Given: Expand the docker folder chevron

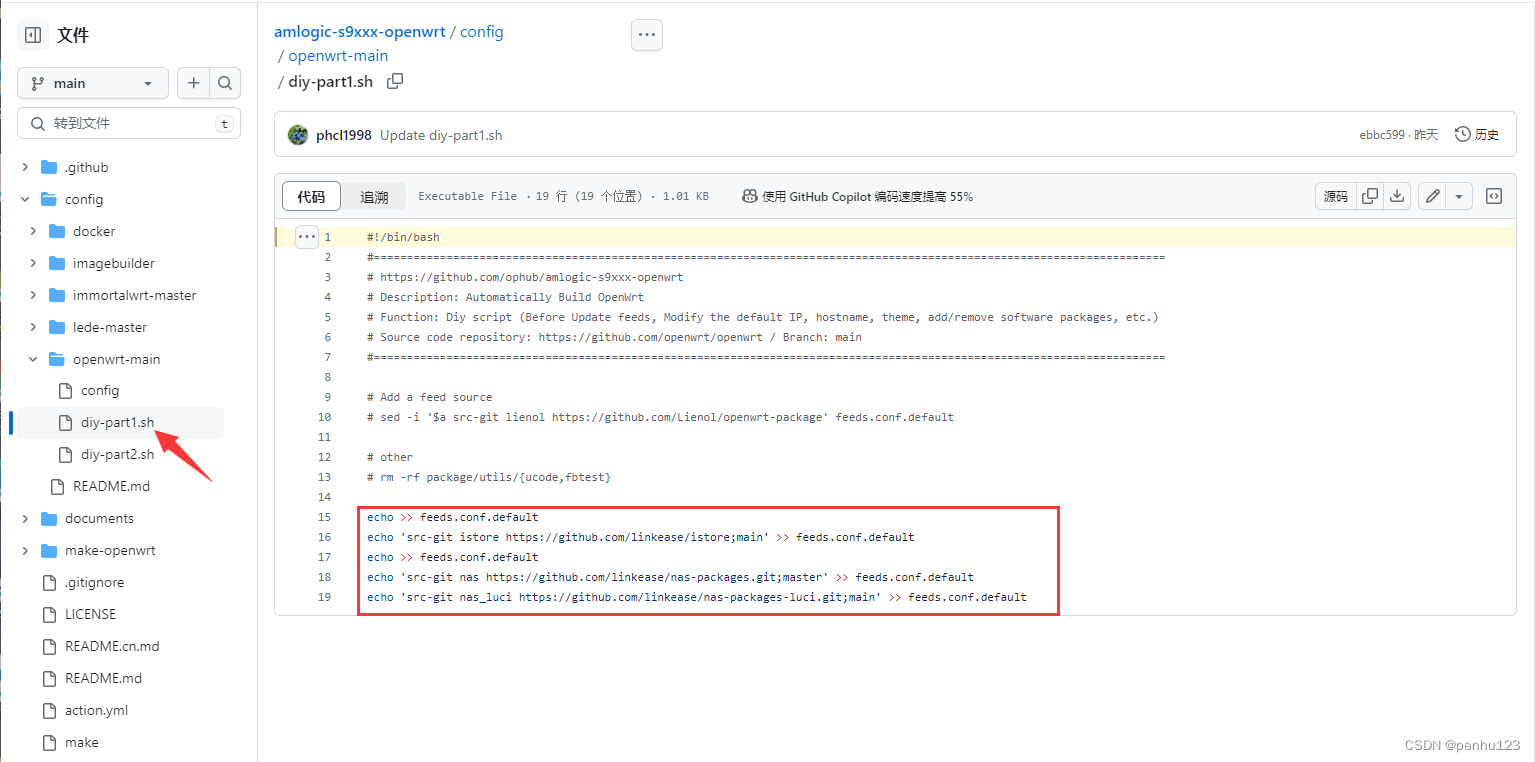Looking at the screenshot, I should tap(33, 231).
